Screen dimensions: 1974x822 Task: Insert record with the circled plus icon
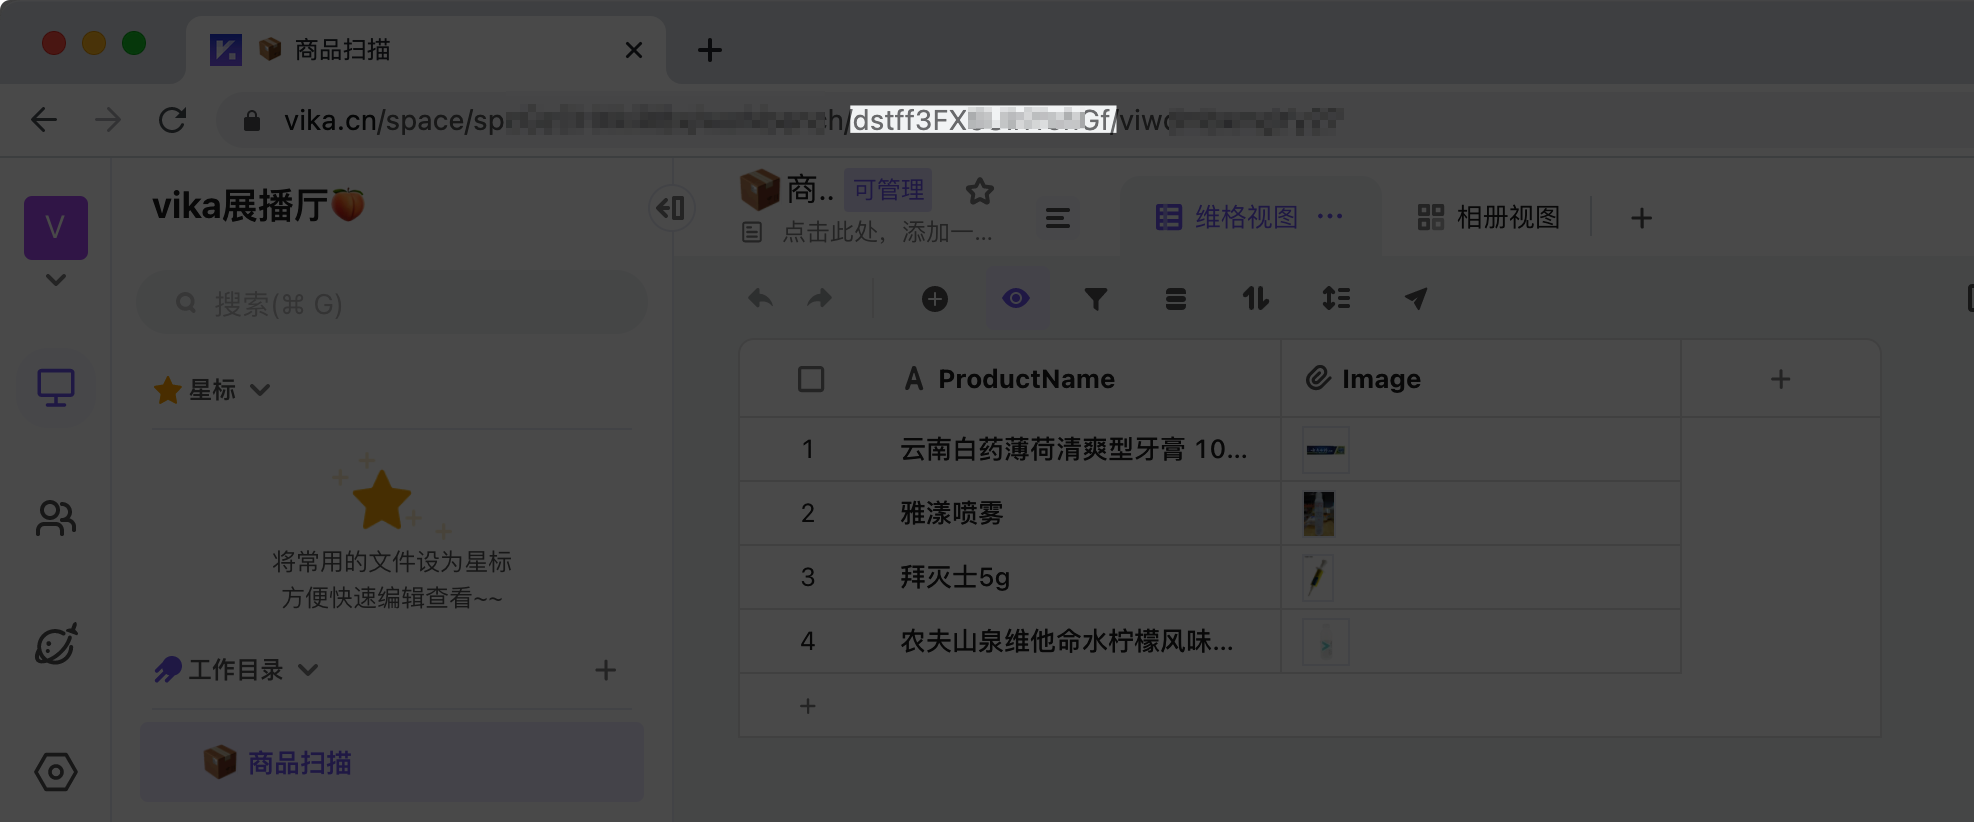tap(935, 298)
